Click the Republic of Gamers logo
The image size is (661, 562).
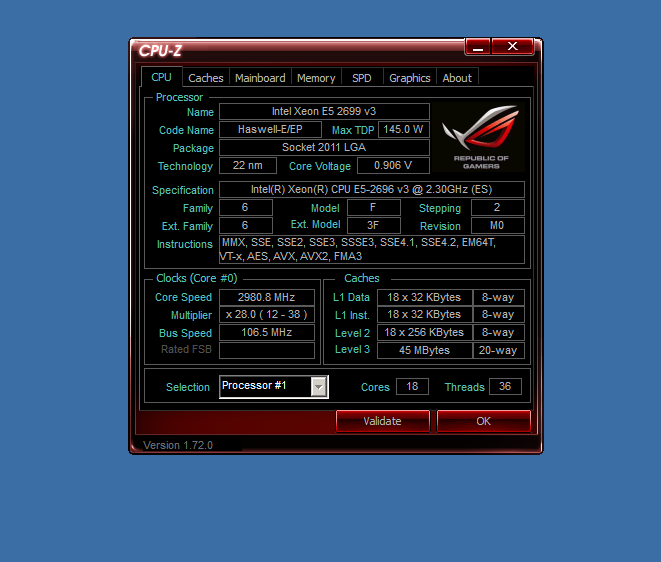478,137
